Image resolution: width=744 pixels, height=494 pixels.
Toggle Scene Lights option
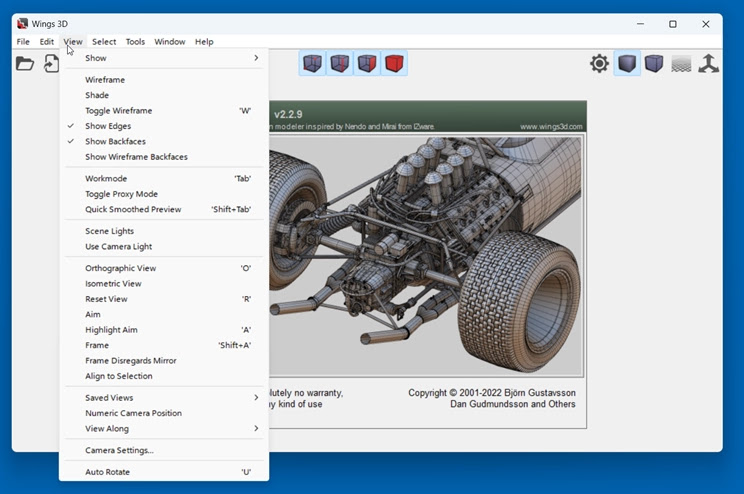pos(164,231)
